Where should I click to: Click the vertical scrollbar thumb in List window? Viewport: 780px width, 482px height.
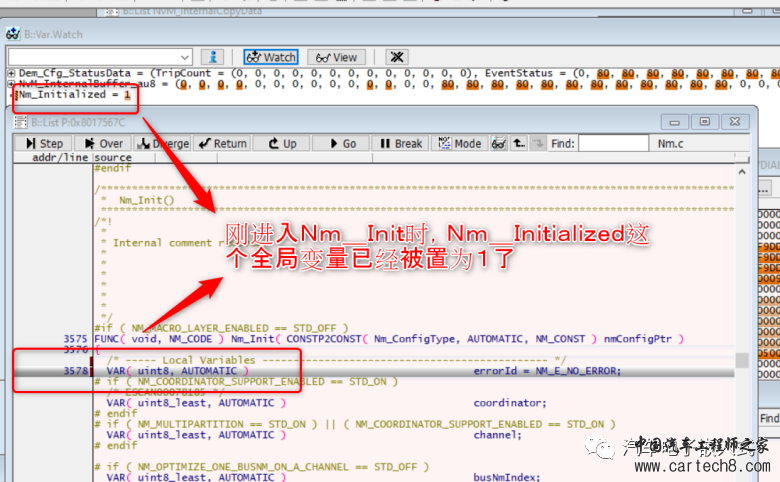tap(742, 360)
